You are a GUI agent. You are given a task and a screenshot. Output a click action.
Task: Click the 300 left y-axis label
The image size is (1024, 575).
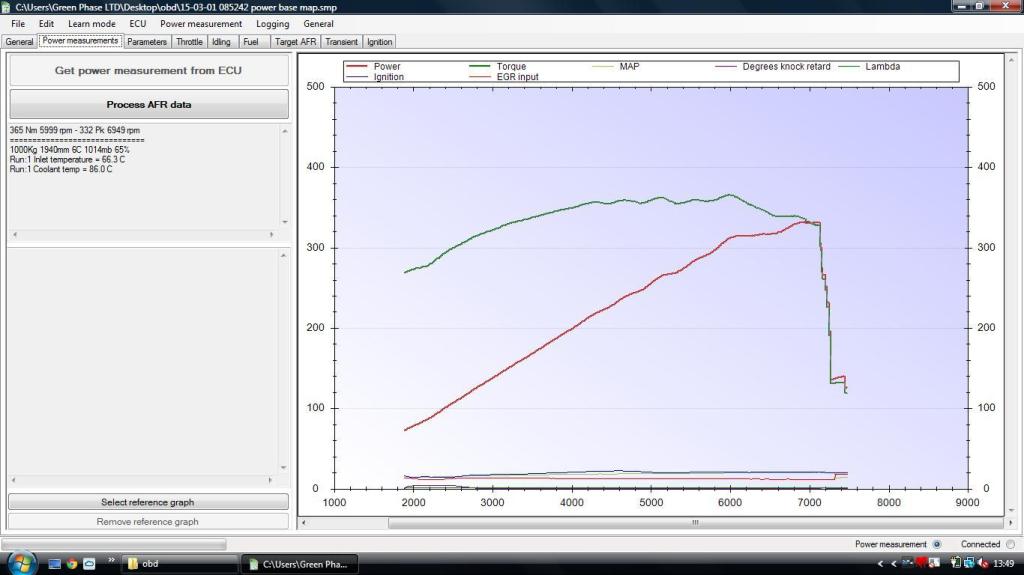click(315, 248)
